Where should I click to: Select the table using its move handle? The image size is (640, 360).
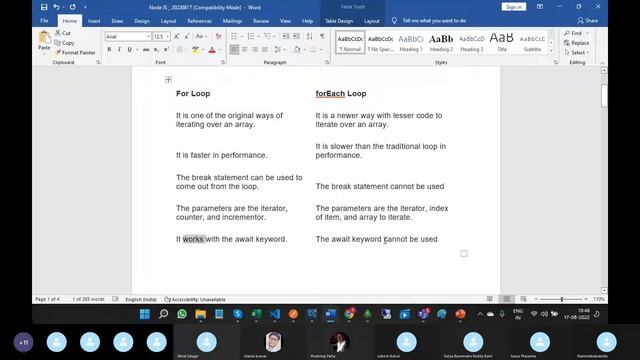point(168,80)
